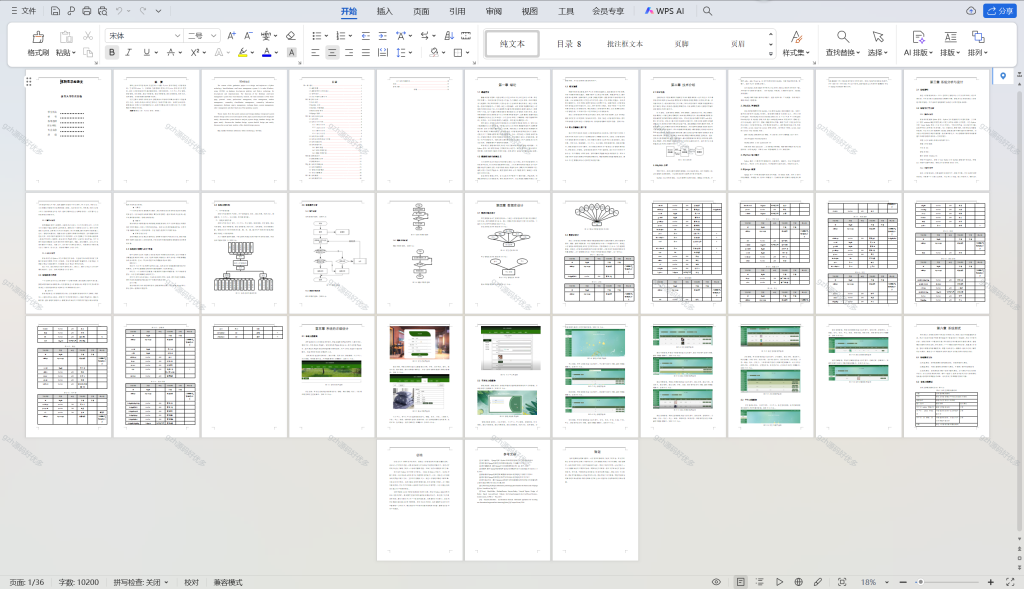Image resolution: width=1024 pixels, height=589 pixels.
Task: Click AI 排版 button
Action: coord(918,43)
